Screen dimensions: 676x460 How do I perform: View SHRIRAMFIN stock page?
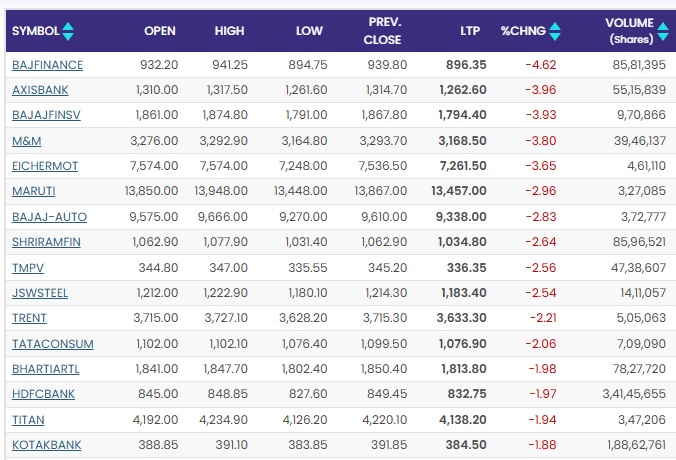(x=47, y=242)
